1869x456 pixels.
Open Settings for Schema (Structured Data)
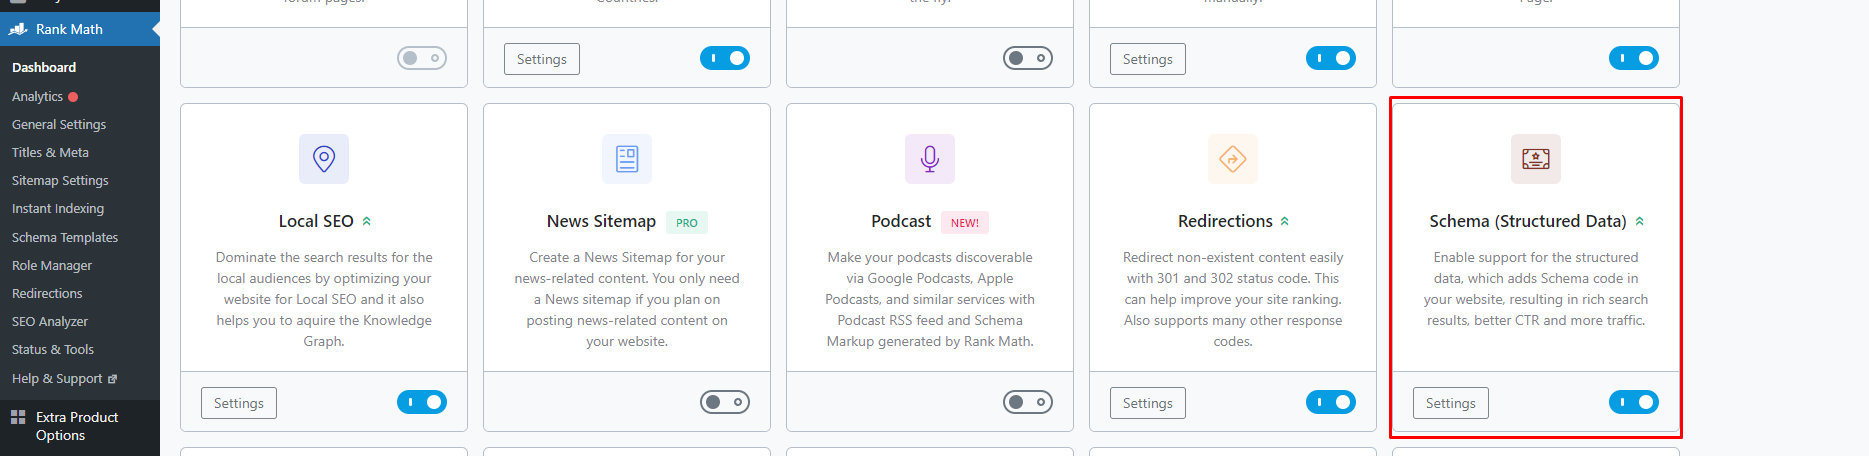(1450, 403)
